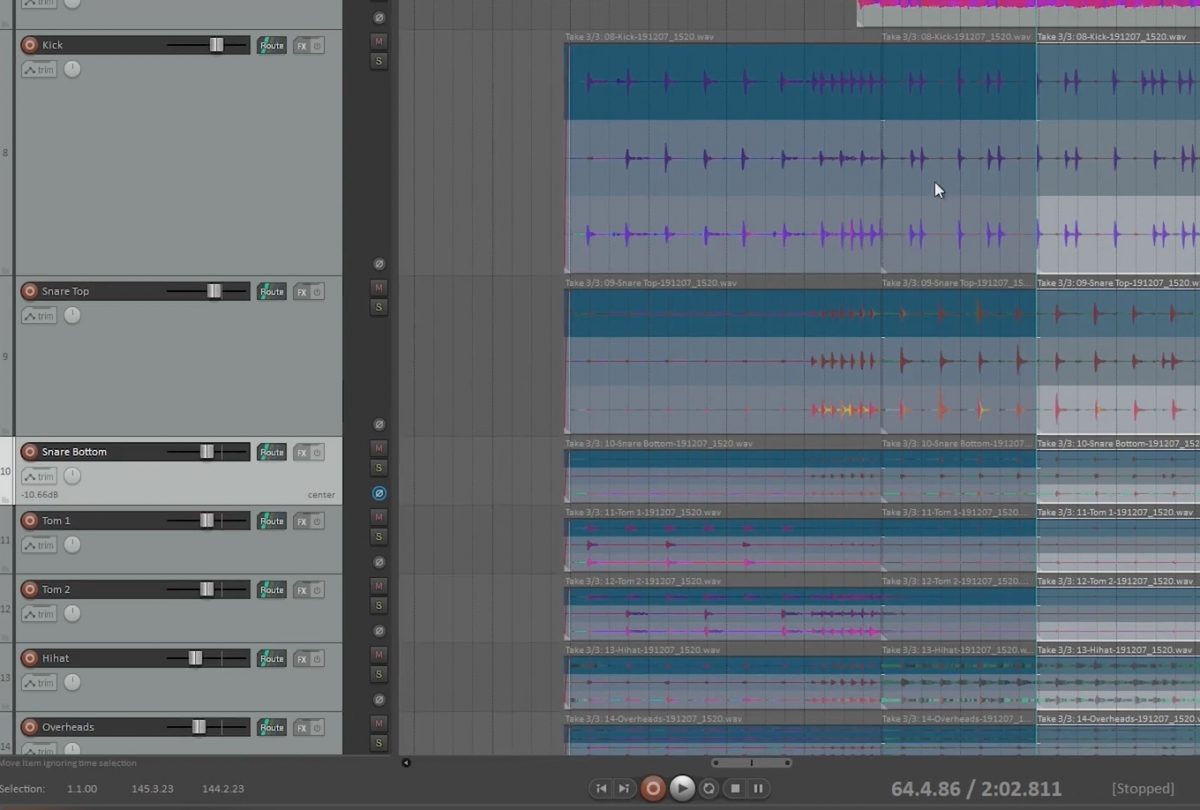Click the Hihat pan knob
Image resolution: width=1200 pixels, height=810 pixels.
72,682
